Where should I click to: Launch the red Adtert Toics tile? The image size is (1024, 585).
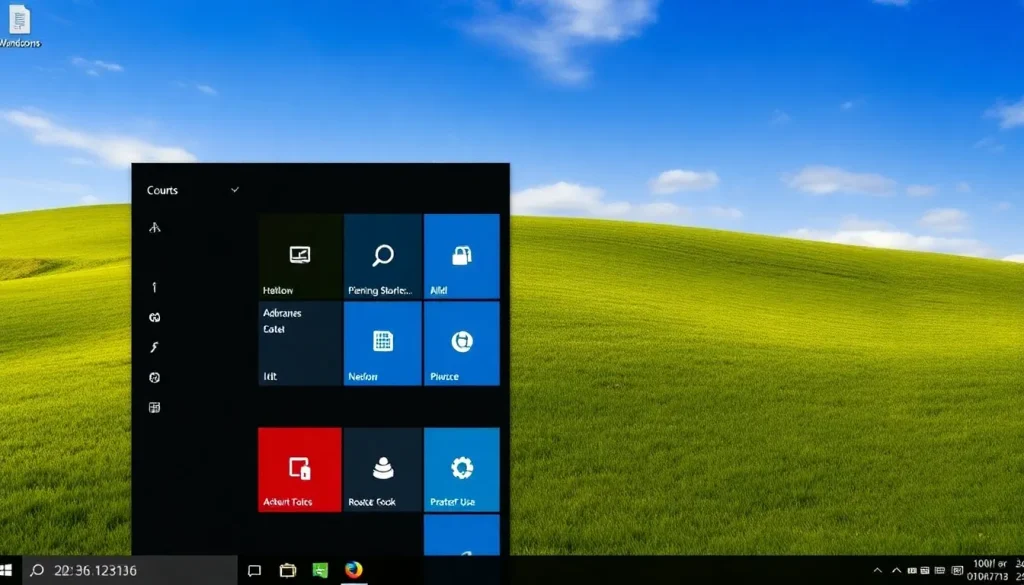(x=300, y=469)
